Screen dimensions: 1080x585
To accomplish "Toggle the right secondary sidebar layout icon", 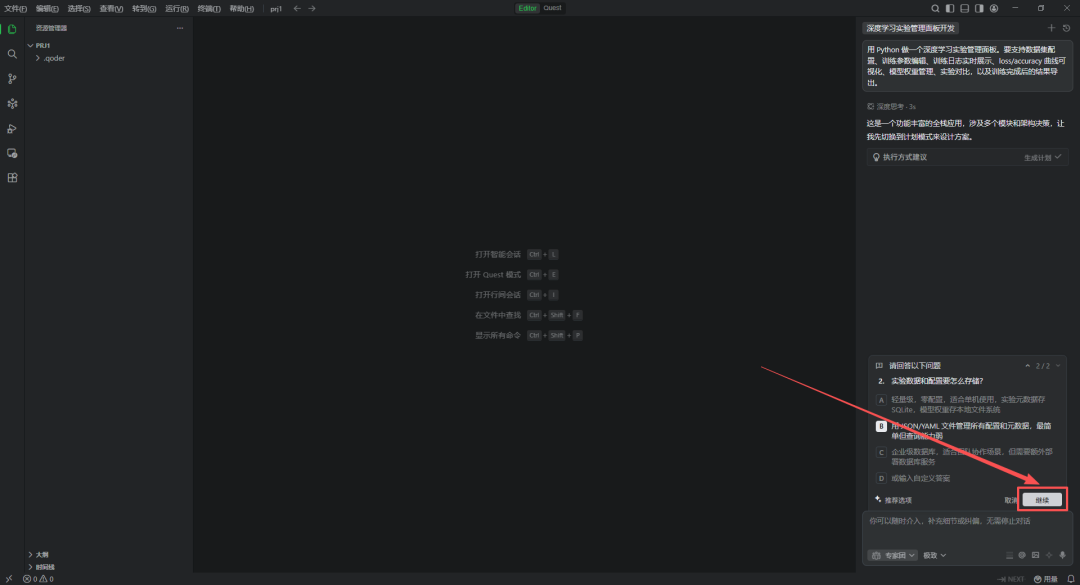I will pos(978,8).
